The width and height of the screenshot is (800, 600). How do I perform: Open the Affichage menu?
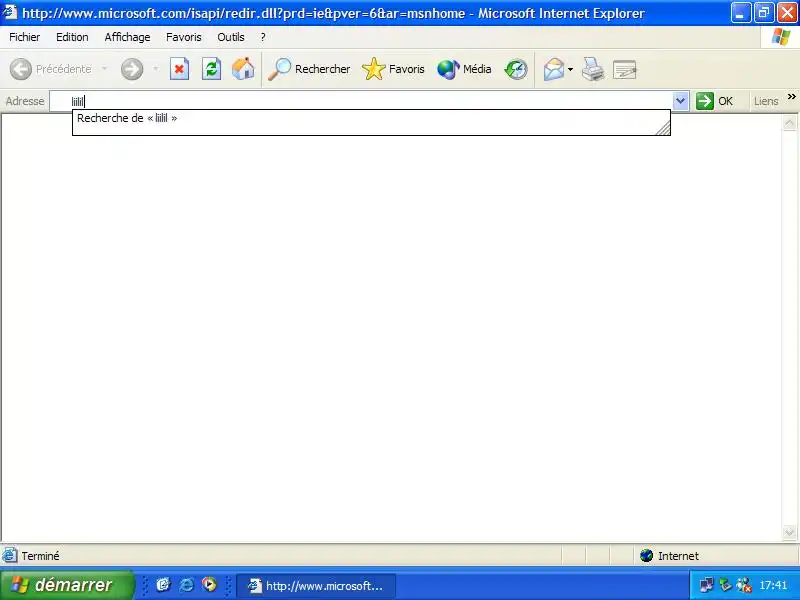click(127, 37)
